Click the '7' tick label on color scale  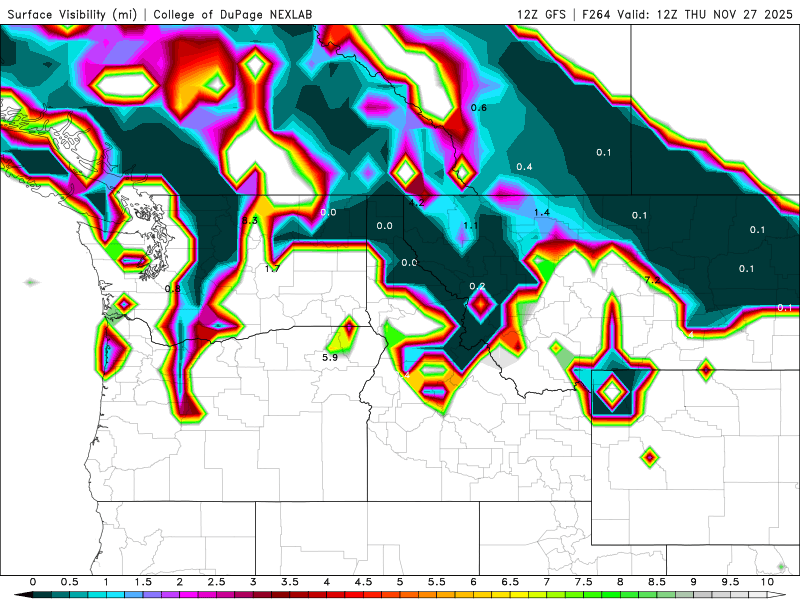coord(547,582)
